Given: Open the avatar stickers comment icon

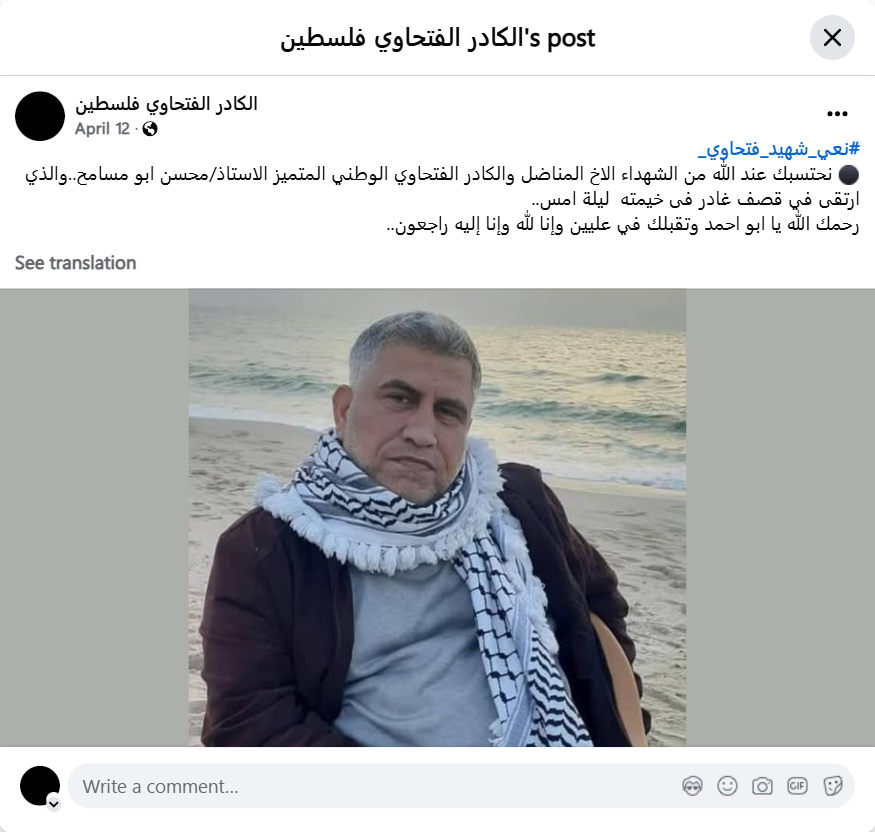Looking at the screenshot, I should click(693, 786).
